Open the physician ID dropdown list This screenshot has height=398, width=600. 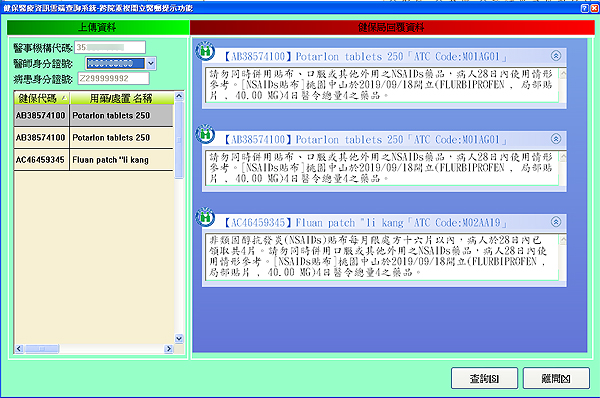151,64
